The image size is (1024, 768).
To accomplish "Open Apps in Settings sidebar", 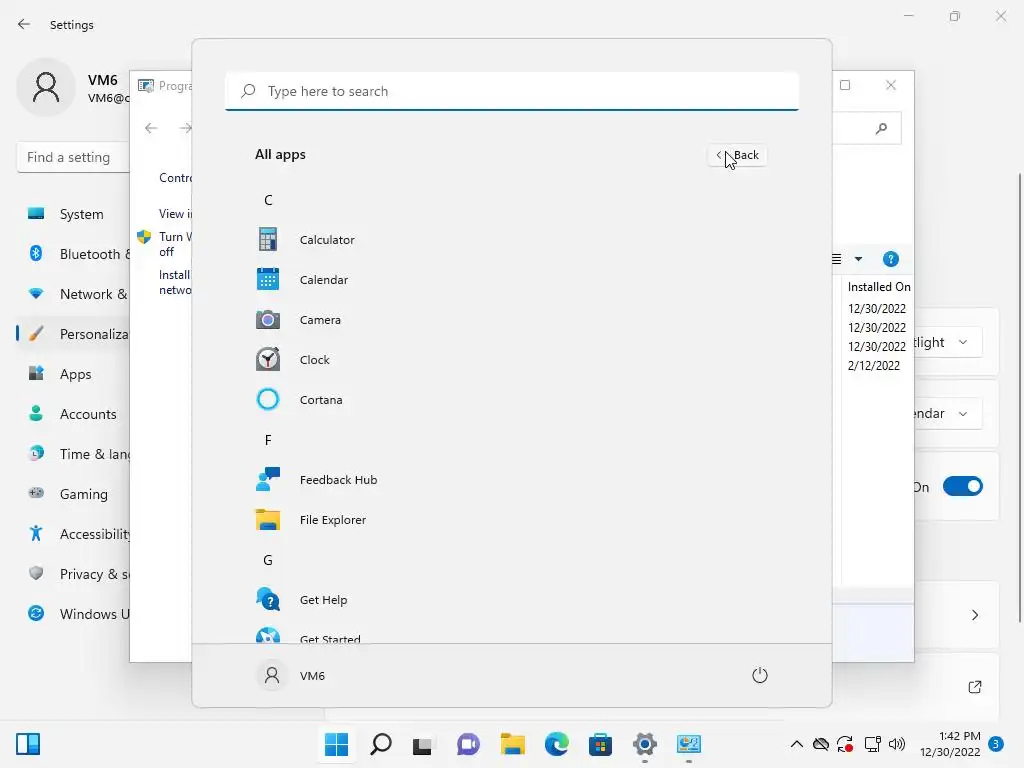I will pyautogui.click(x=73, y=374).
